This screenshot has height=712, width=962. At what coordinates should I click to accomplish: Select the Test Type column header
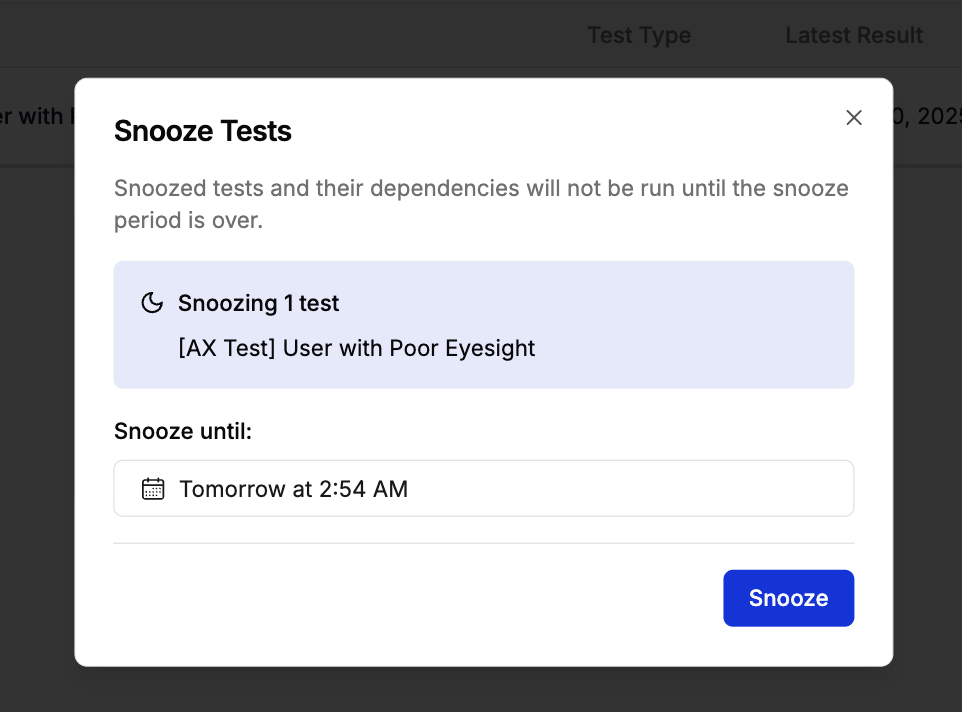pyautogui.click(x=639, y=35)
